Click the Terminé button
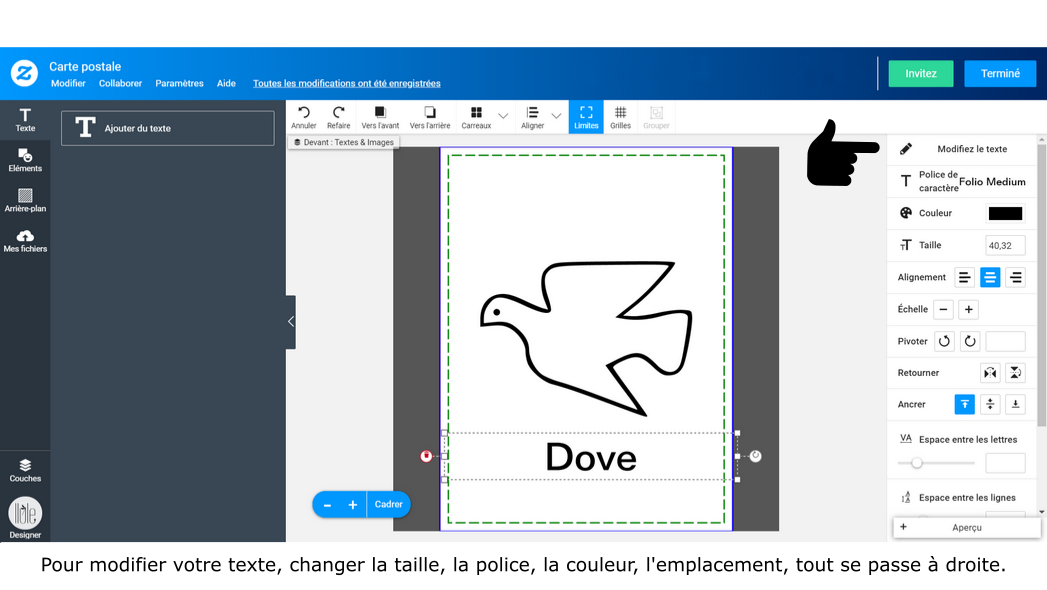Viewport: 1047px width, 590px height. click(x=1000, y=73)
